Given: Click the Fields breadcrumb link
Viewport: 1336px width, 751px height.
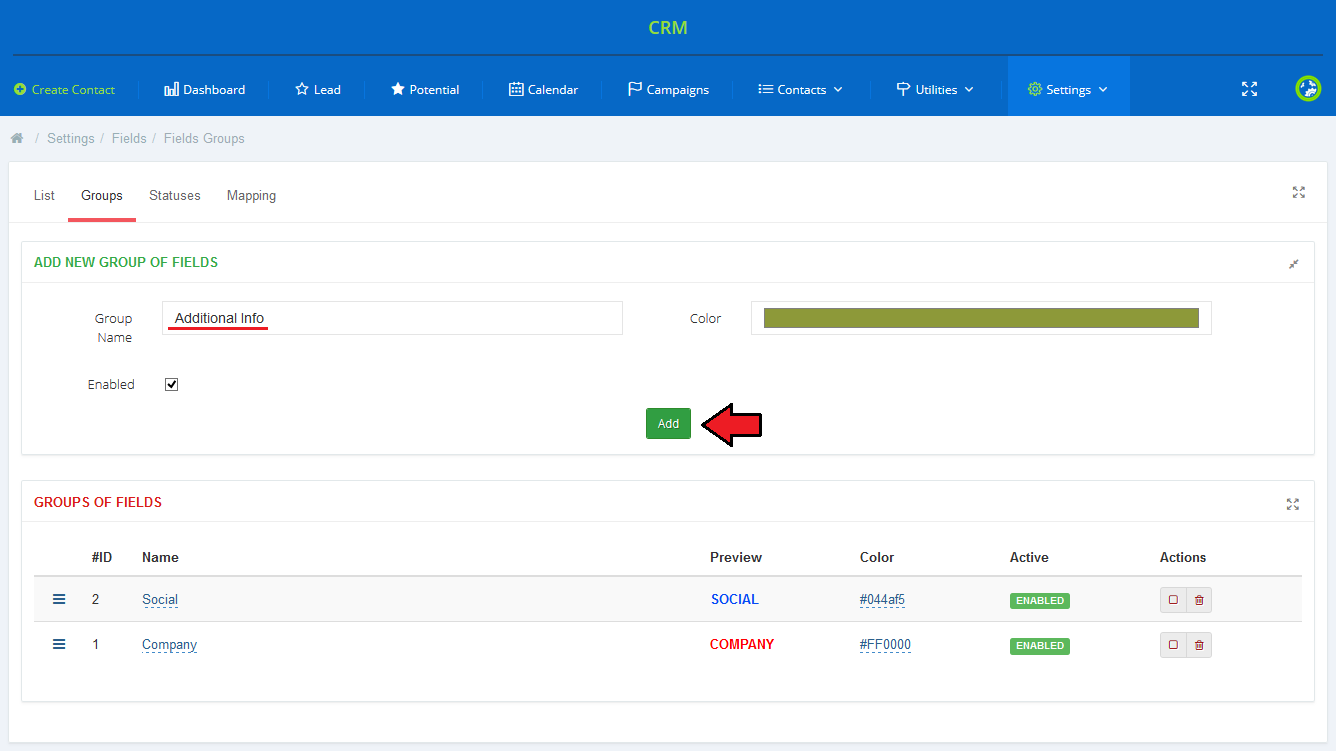Looking at the screenshot, I should point(129,138).
